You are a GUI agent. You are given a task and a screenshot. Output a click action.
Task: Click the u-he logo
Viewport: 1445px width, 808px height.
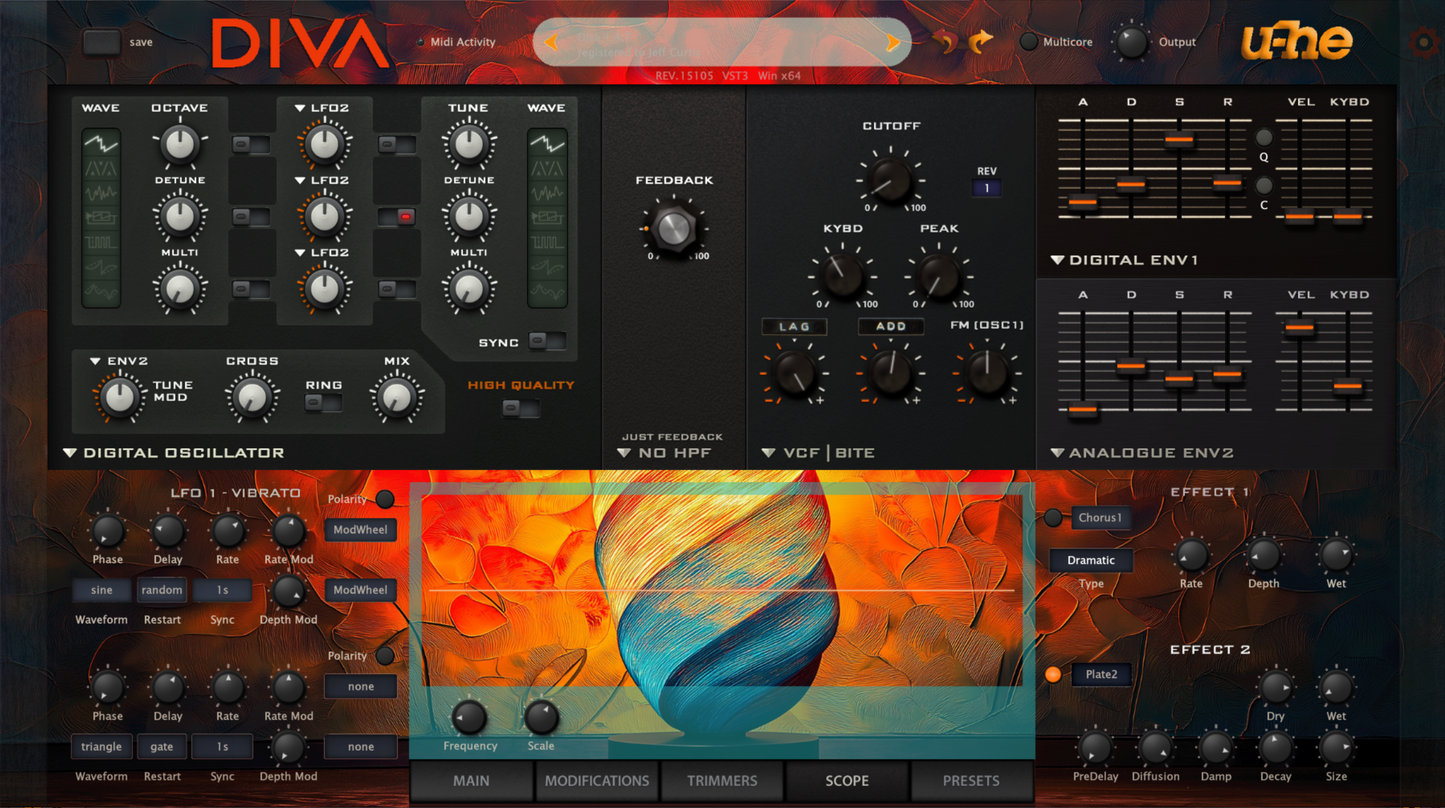tap(1296, 42)
